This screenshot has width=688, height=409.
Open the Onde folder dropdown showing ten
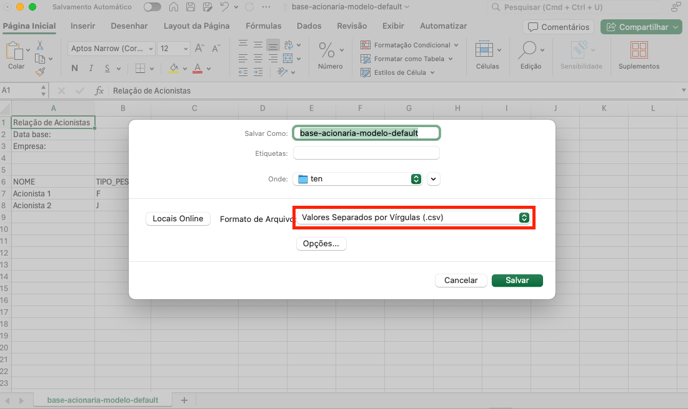point(358,179)
